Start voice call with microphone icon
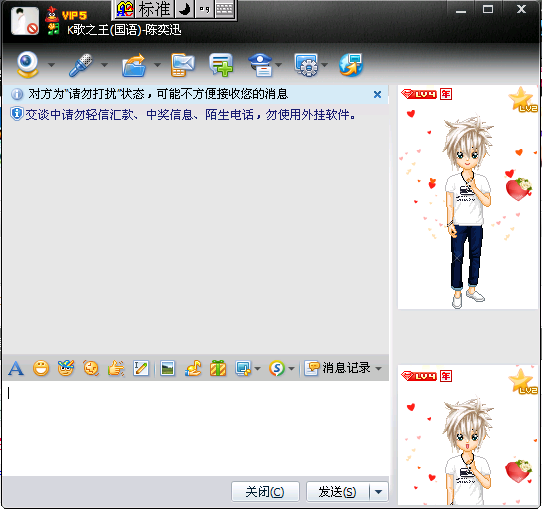This screenshot has height=509, width=542. click(x=80, y=65)
